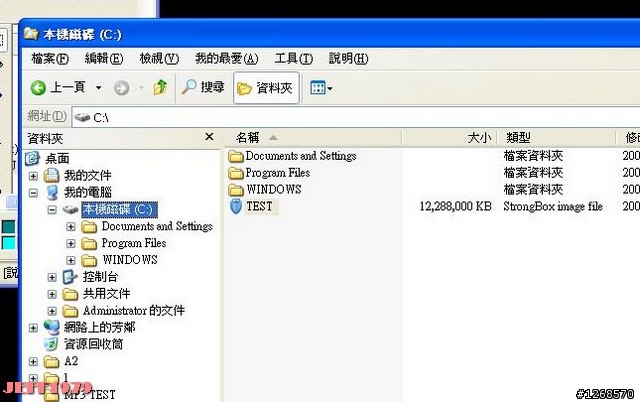The width and height of the screenshot is (640, 402).
Task: Open the 編輯(E) menu
Action: coord(104,59)
